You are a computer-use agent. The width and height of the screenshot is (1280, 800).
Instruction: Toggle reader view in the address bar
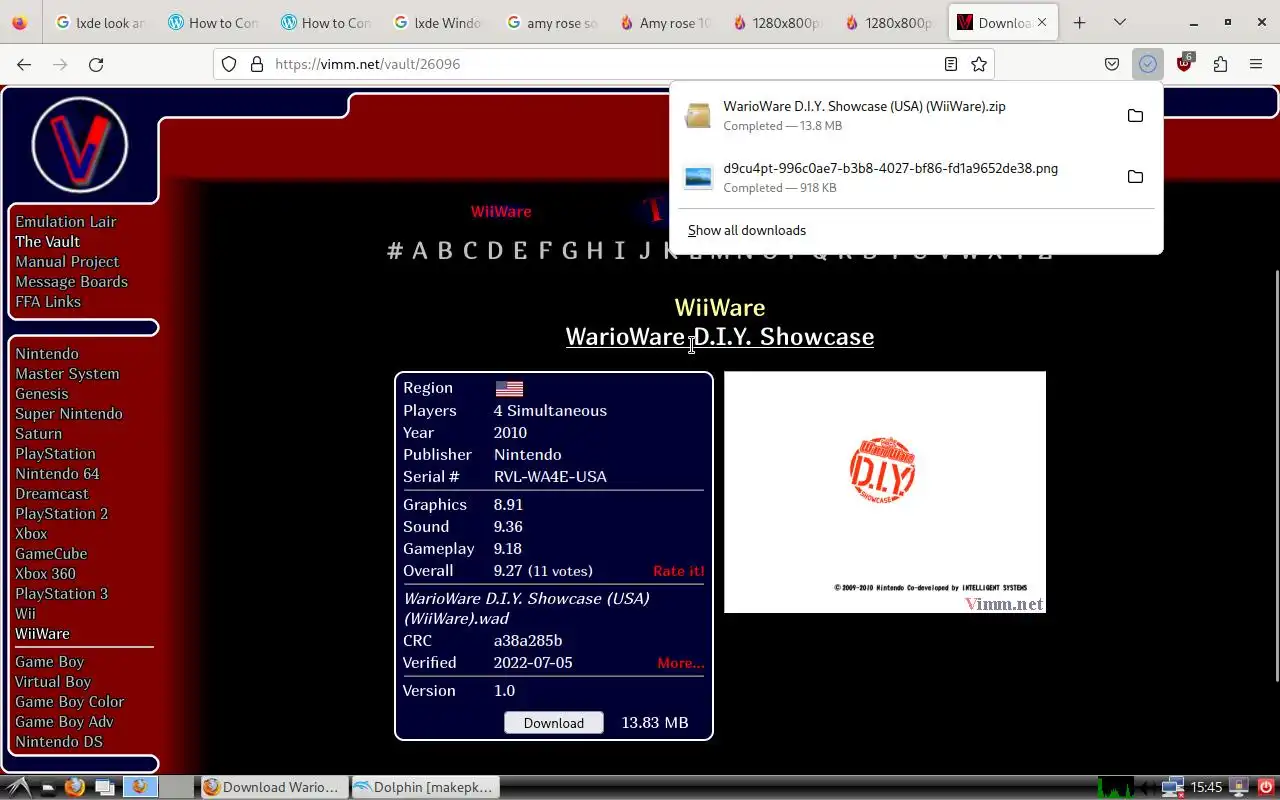[951, 64]
